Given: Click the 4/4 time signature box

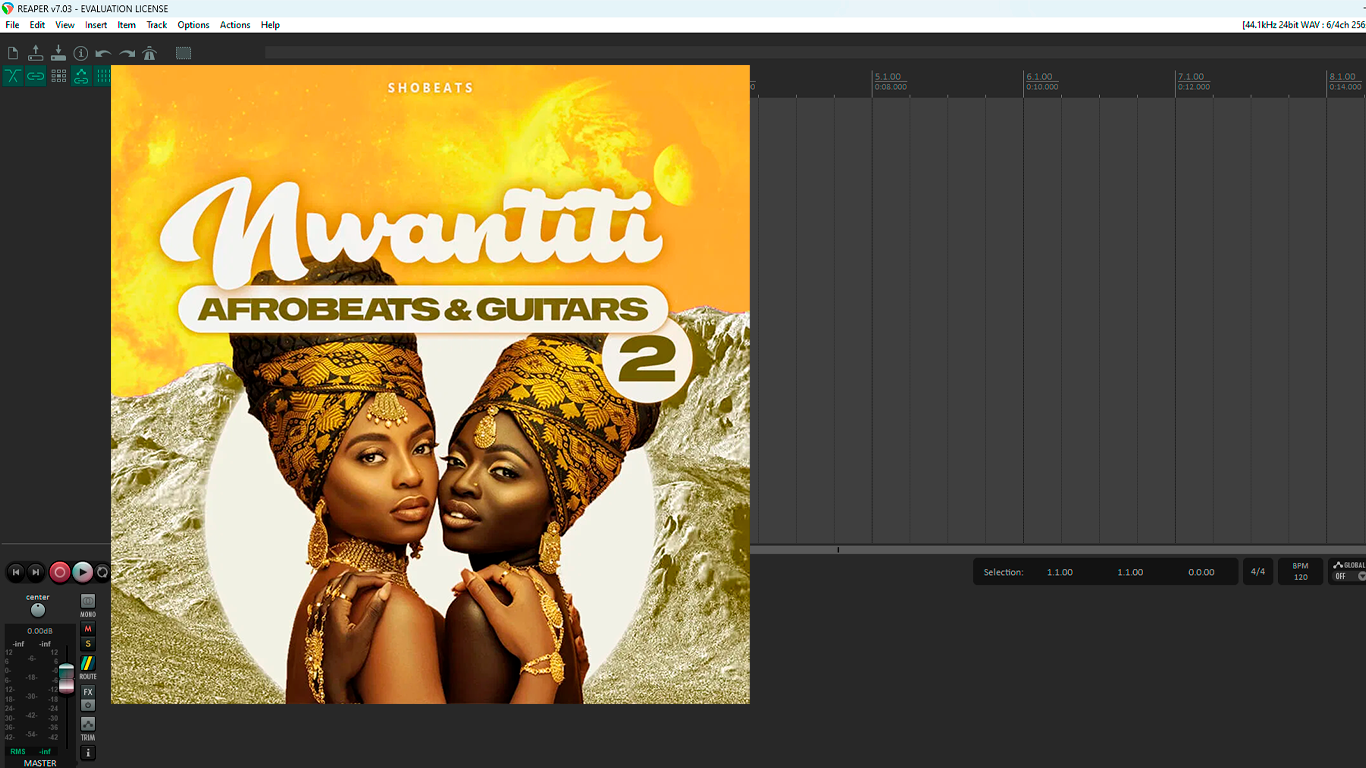Looking at the screenshot, I should (1258, 572).
